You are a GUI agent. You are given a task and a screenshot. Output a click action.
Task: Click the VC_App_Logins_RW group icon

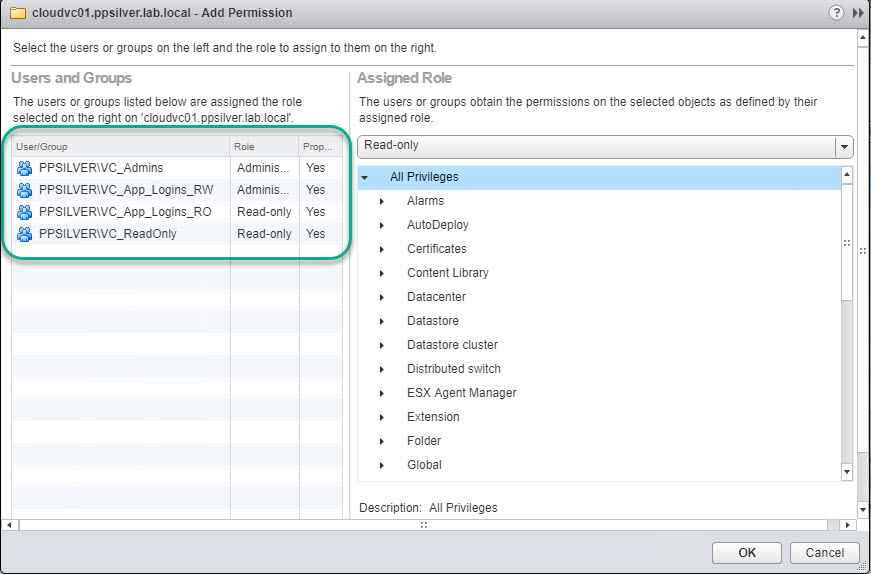click(25, 190)
